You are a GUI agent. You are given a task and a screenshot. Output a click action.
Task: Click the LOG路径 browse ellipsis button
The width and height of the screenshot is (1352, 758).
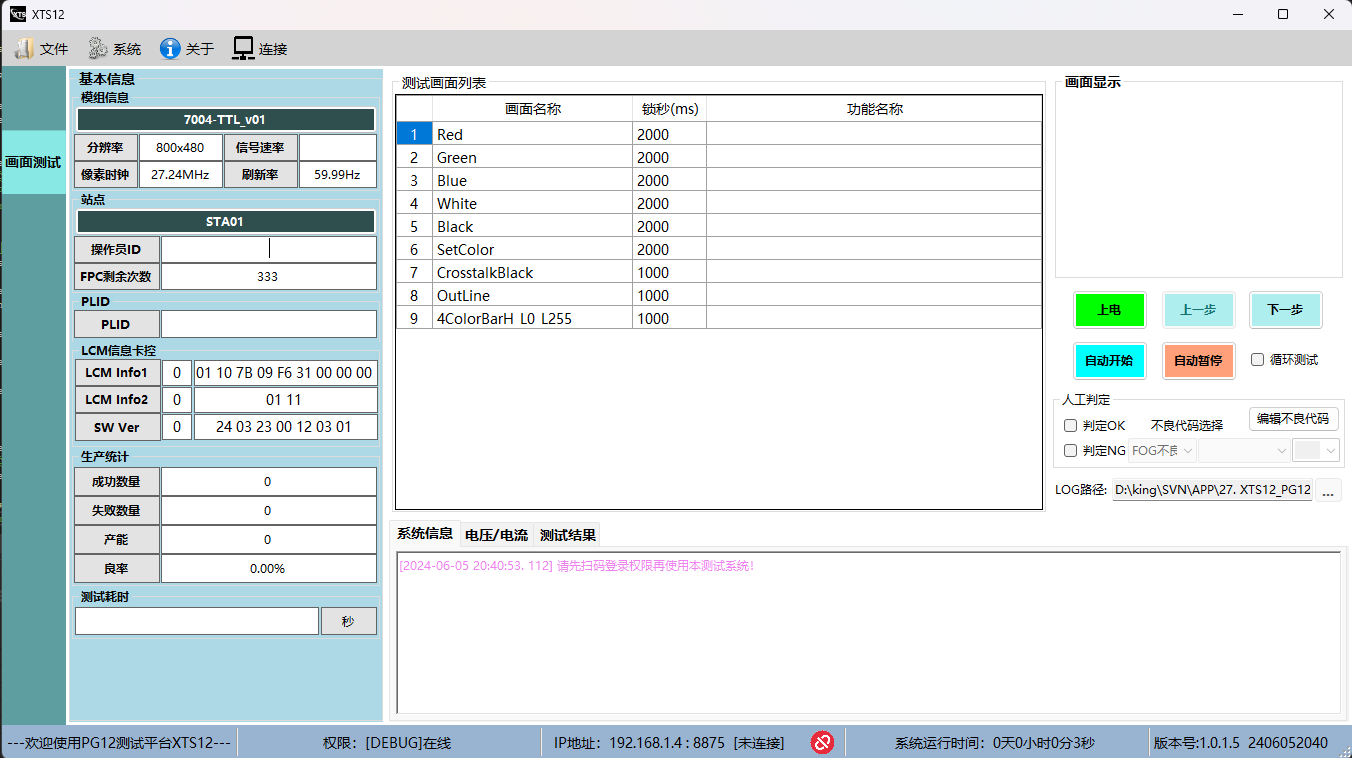click(x=1328, y=490)
